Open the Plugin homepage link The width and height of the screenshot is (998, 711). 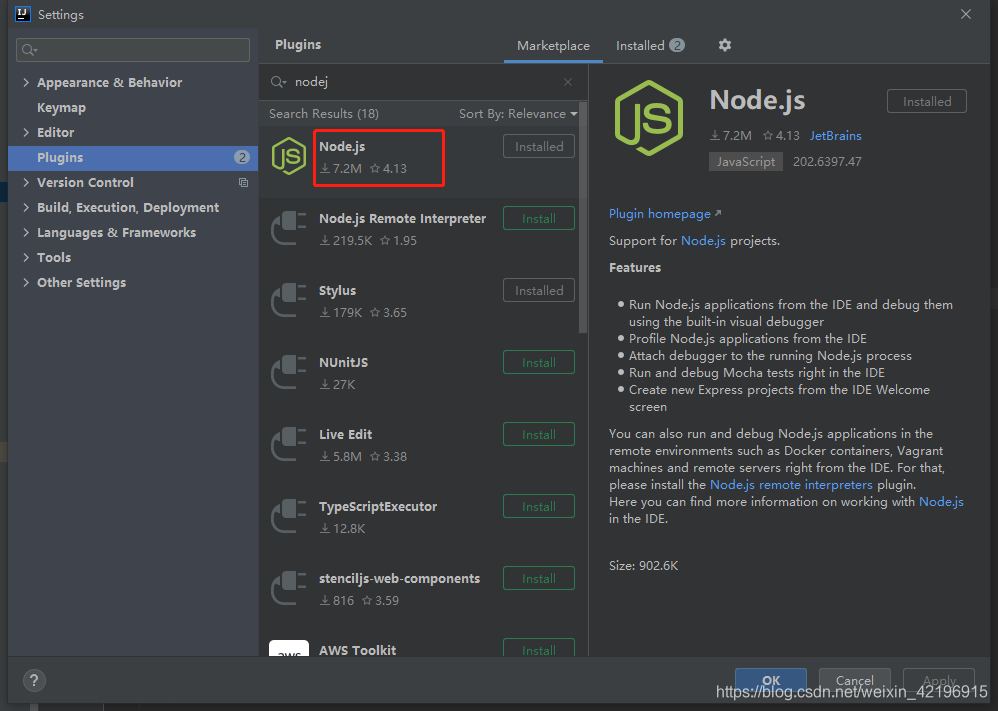(x=664, y=214)
